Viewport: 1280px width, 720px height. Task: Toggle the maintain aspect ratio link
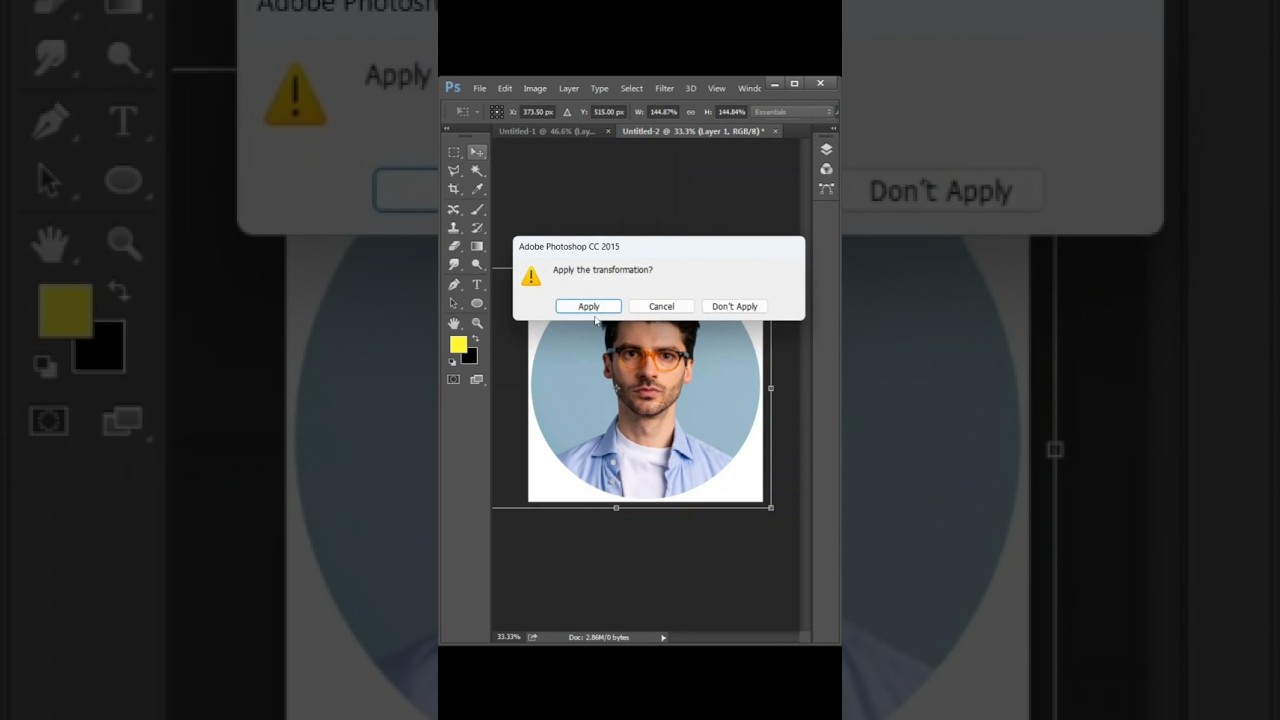(690, 112)
